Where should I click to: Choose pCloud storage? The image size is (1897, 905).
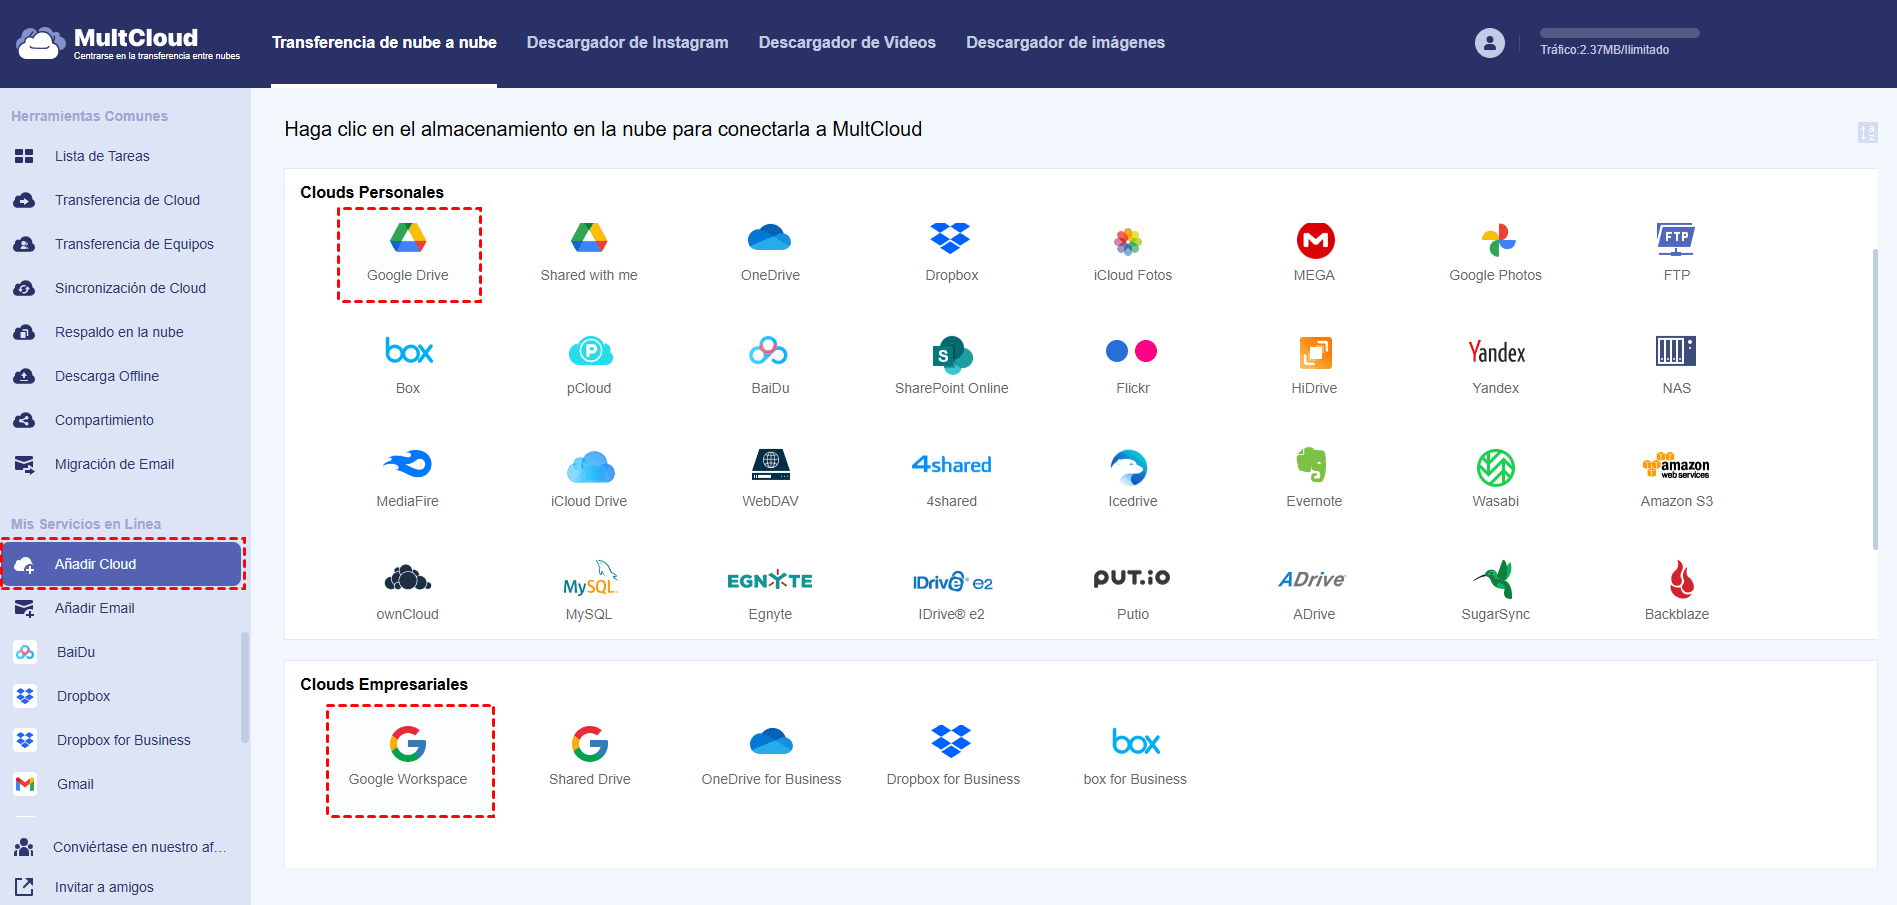(589, 366)
